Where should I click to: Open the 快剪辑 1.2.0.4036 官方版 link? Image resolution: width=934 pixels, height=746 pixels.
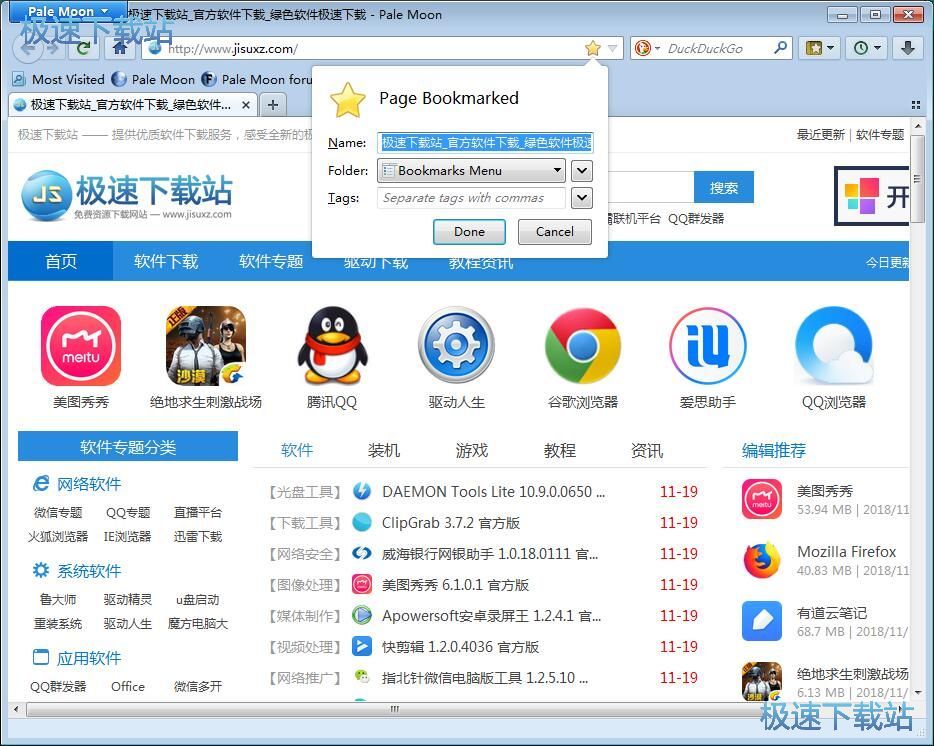(x=460, y=646)
